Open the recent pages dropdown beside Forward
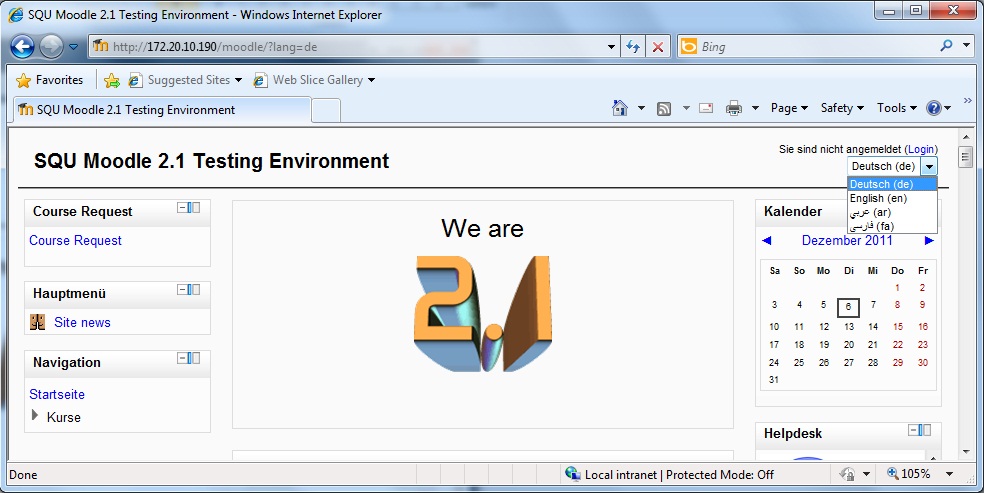The height and width of the screenshot is (493, 984). (73, 47)
